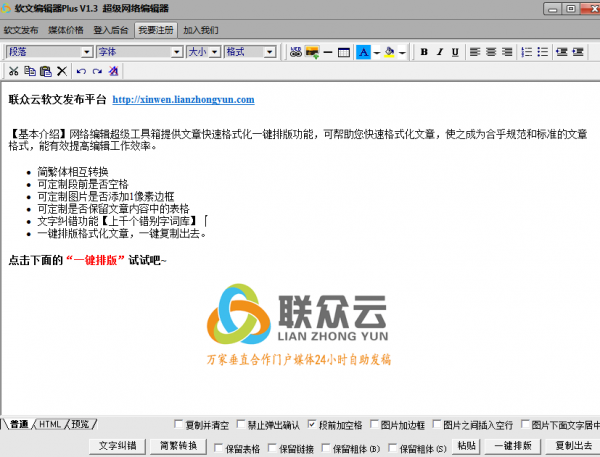The image size is (600, 457).
Task: Click the 简繁体相互转换 bullet line
Action: (x=73, y=171)
